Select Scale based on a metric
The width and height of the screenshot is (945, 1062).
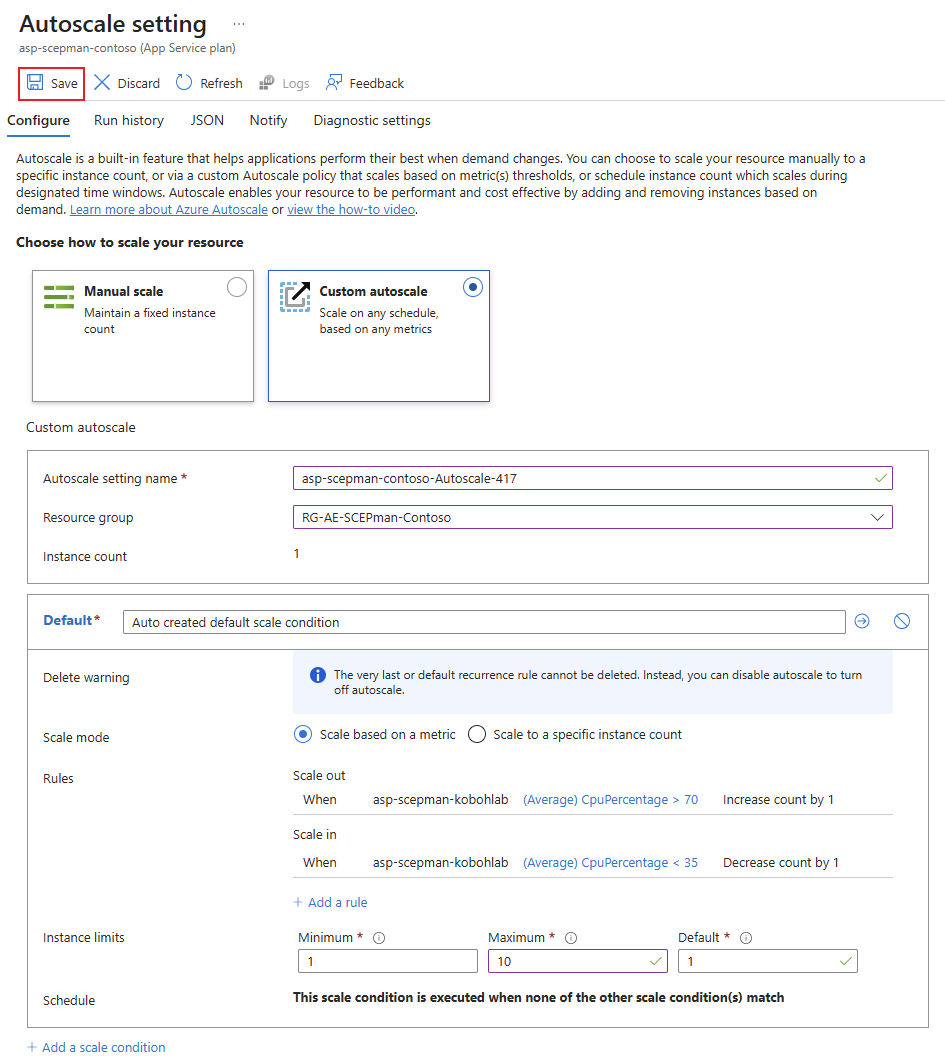coord(303,735)
